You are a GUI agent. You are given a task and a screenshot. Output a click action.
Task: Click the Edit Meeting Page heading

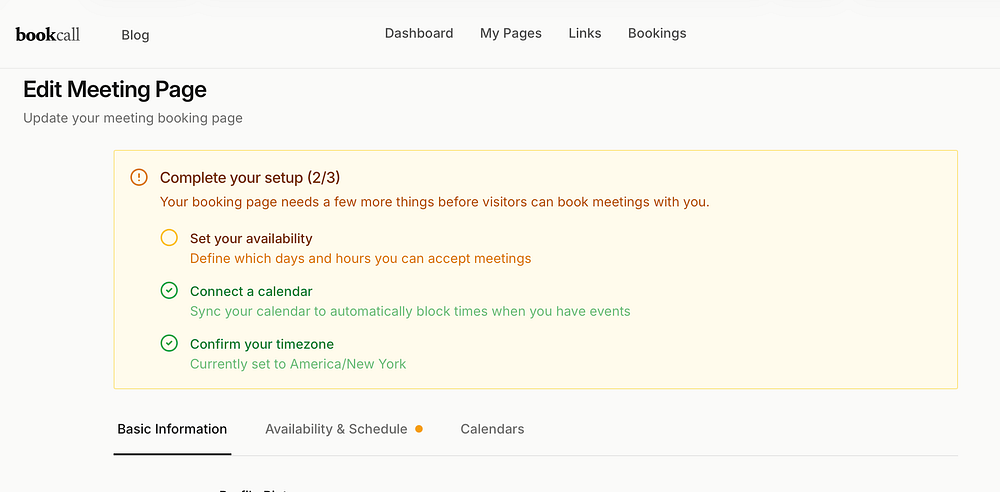115,90
